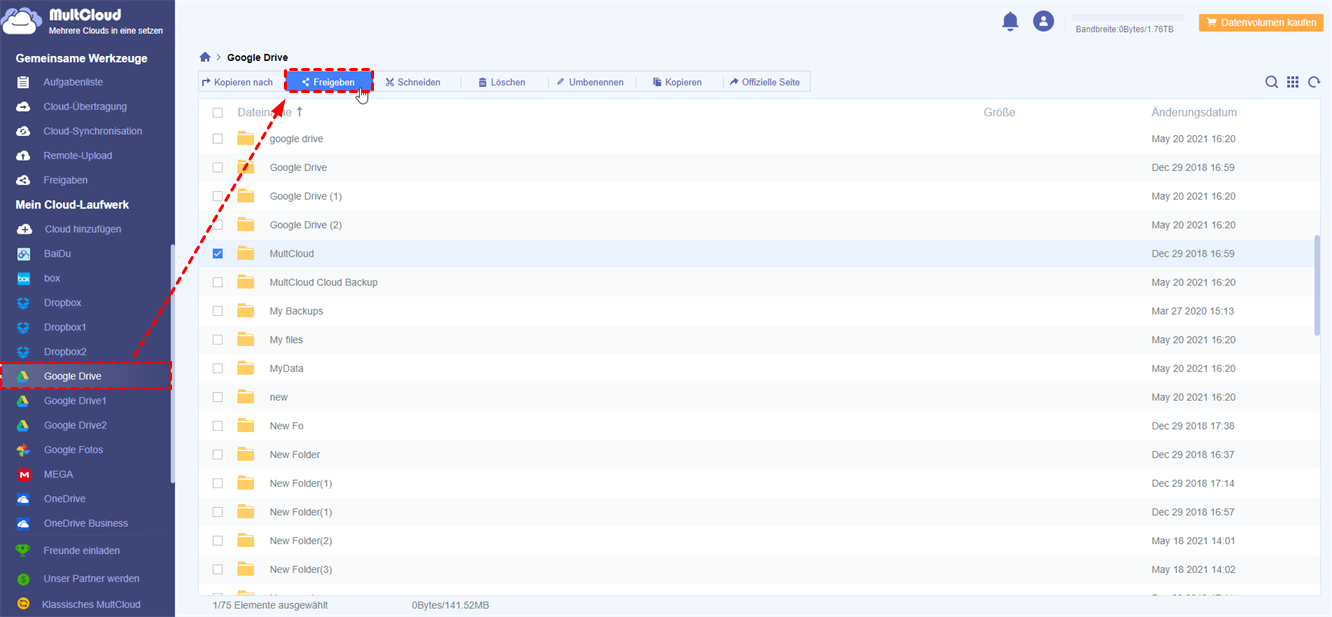The width and height of the screenshot is (1332, 617).
Task: Open Cloud-Übertragung tool
Action: [87, 106]
